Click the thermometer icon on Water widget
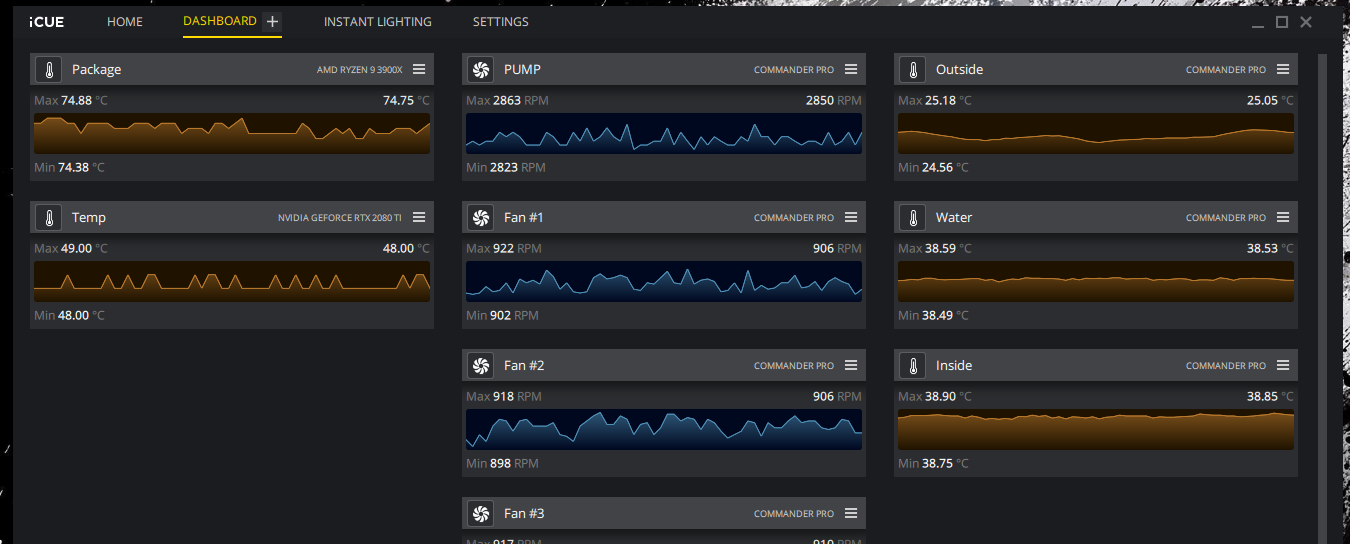Image resolution: width=1350 pixels, height=544 pixels. pos(912,217)
